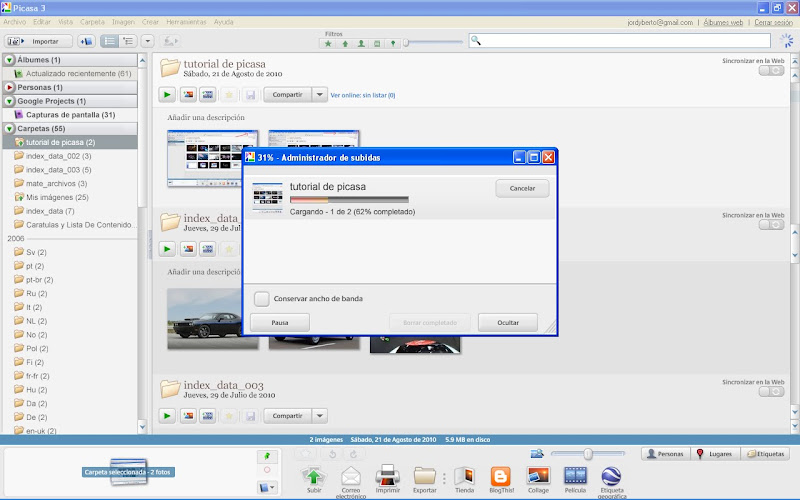Create photo collage for tutorial de picasa
The image size is (800, 500).
[x=188, y=94]
